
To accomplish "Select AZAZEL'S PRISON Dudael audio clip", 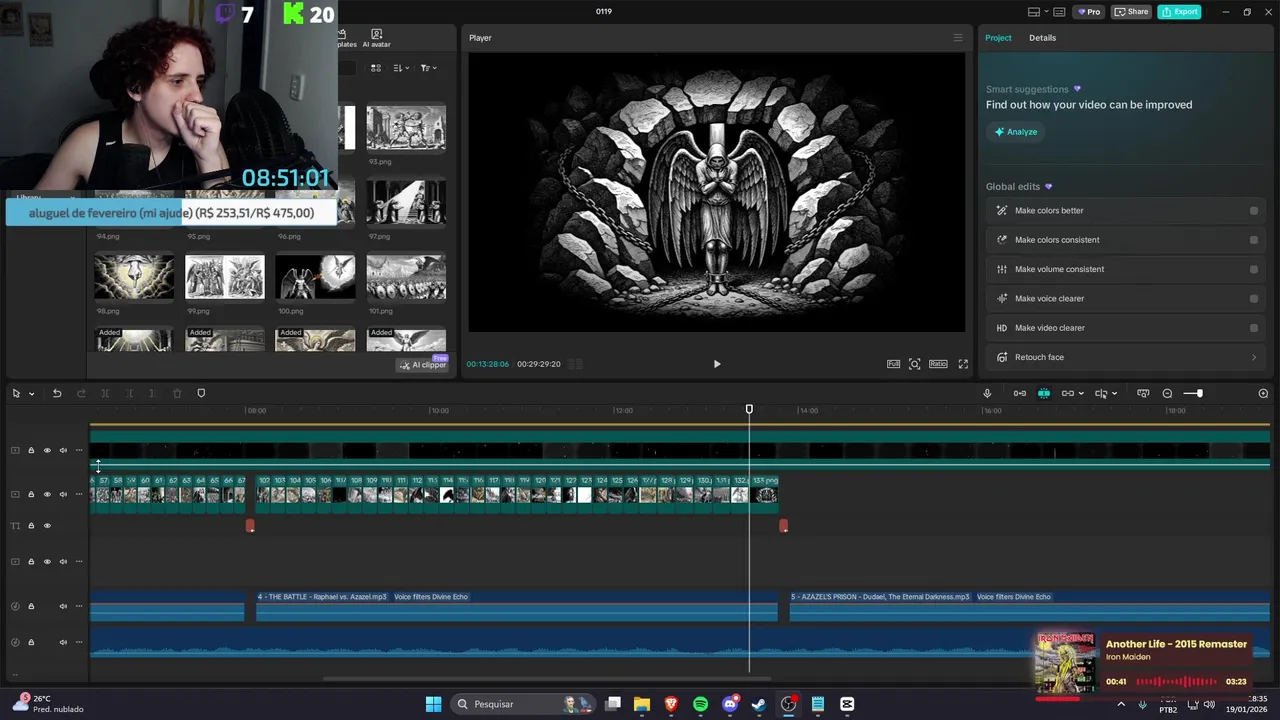I will (1029, 606).
